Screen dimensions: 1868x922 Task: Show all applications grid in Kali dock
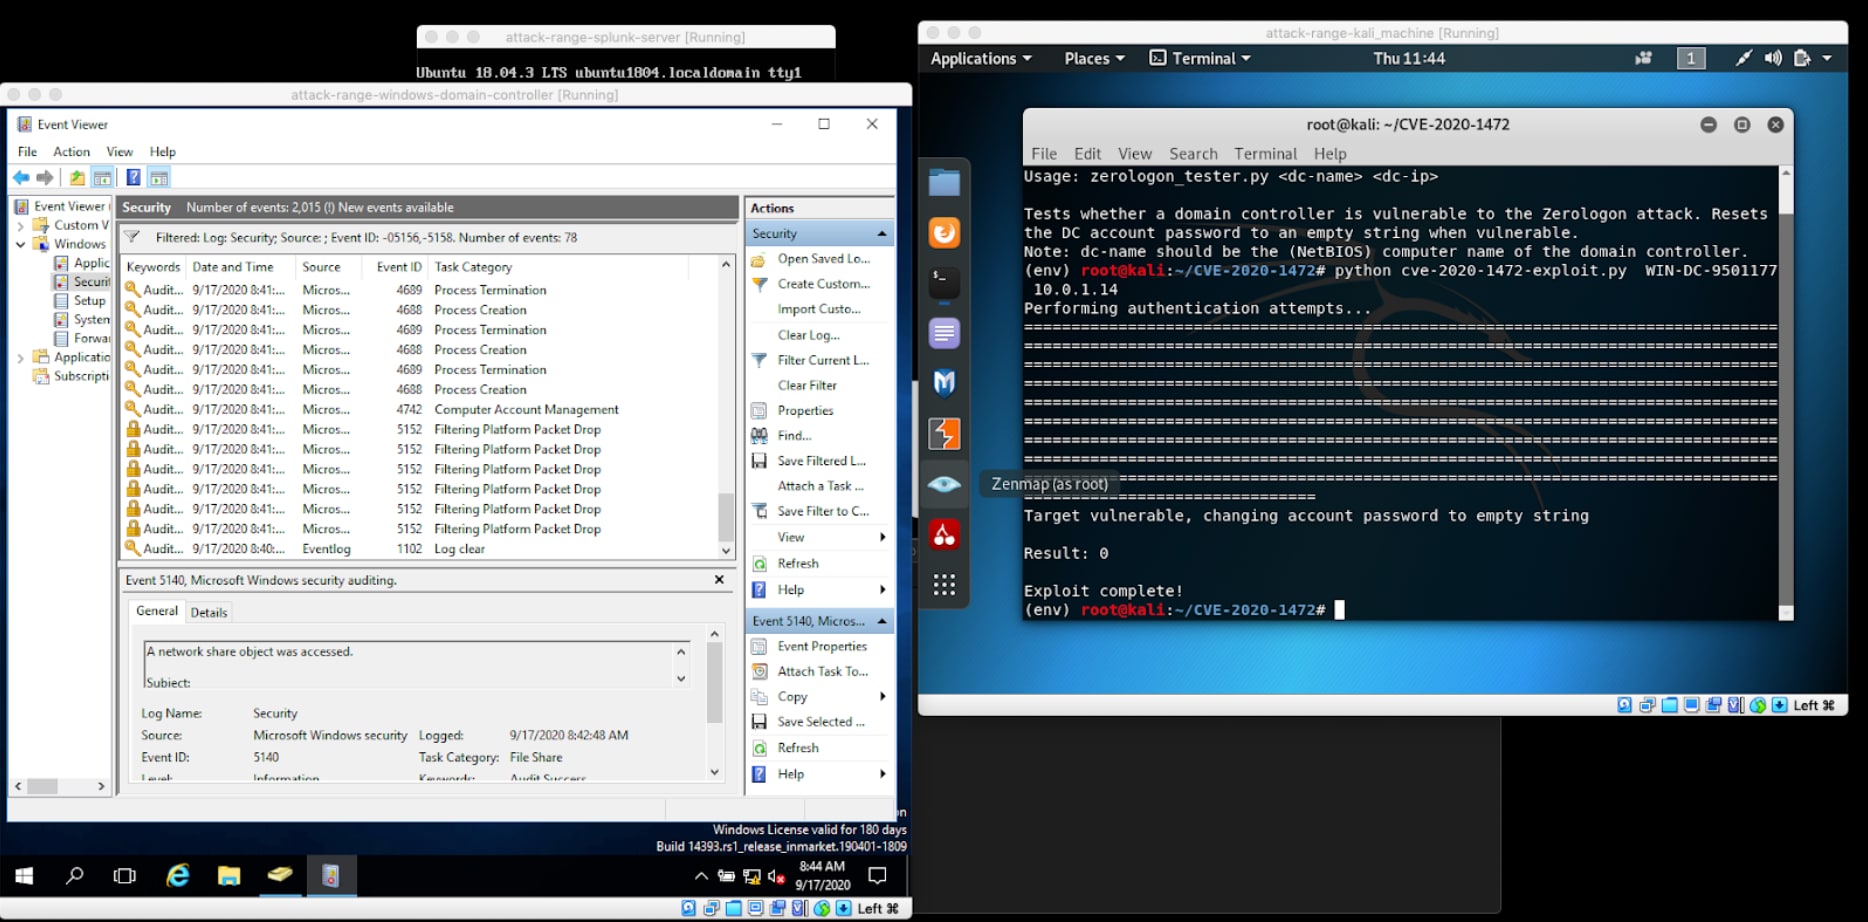944,585
